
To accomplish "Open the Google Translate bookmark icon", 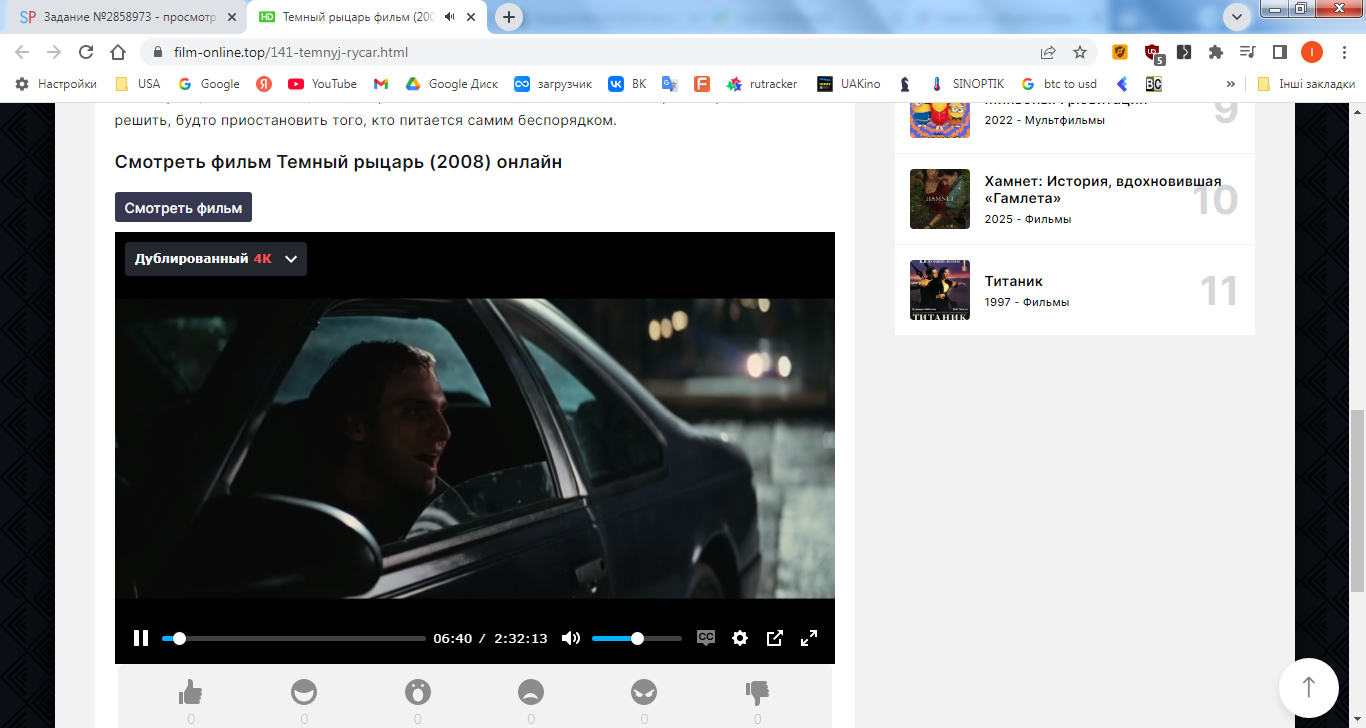I will tap(670, 84).
